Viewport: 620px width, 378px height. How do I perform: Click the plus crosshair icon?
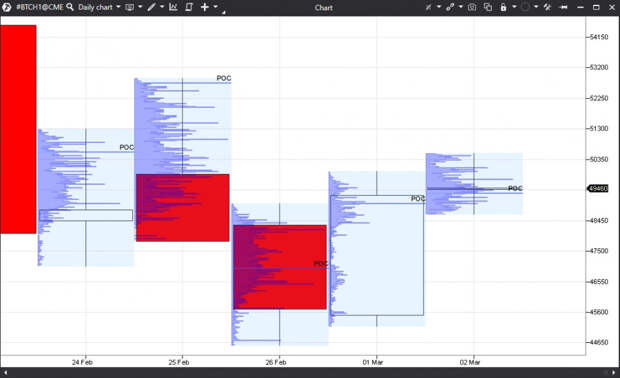204,7
